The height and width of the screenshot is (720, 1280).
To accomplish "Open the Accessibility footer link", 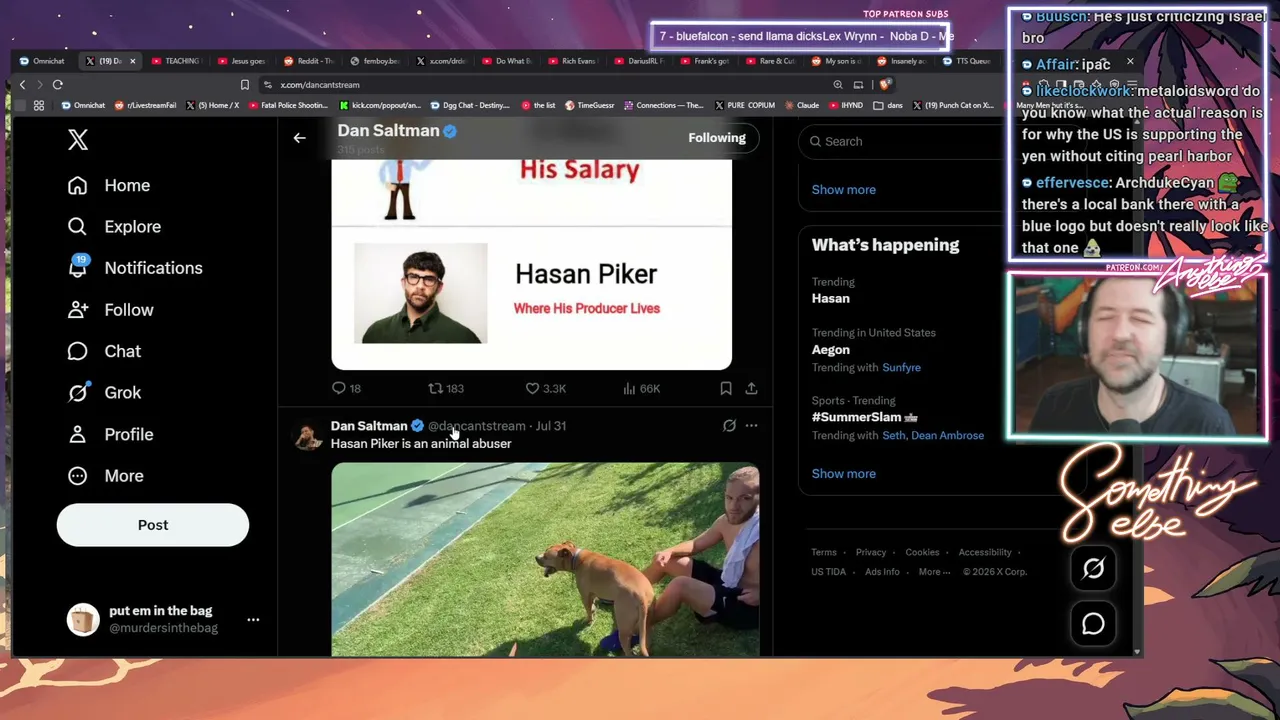I will point(985,552).
